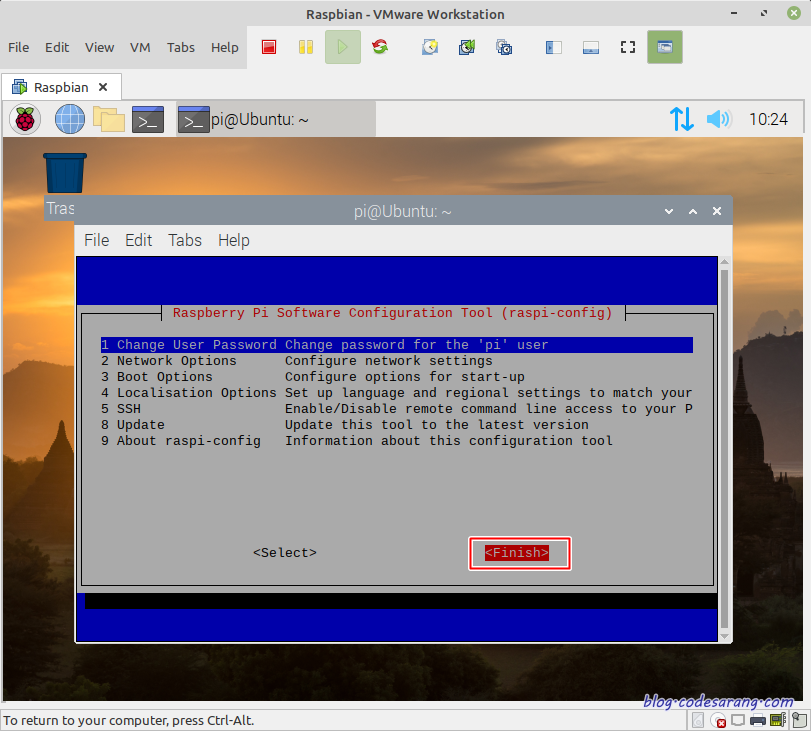Screen dimensions: 811x731
Task: Maximize the pi@Ubuntu terminal window
Action: (693, 211)
